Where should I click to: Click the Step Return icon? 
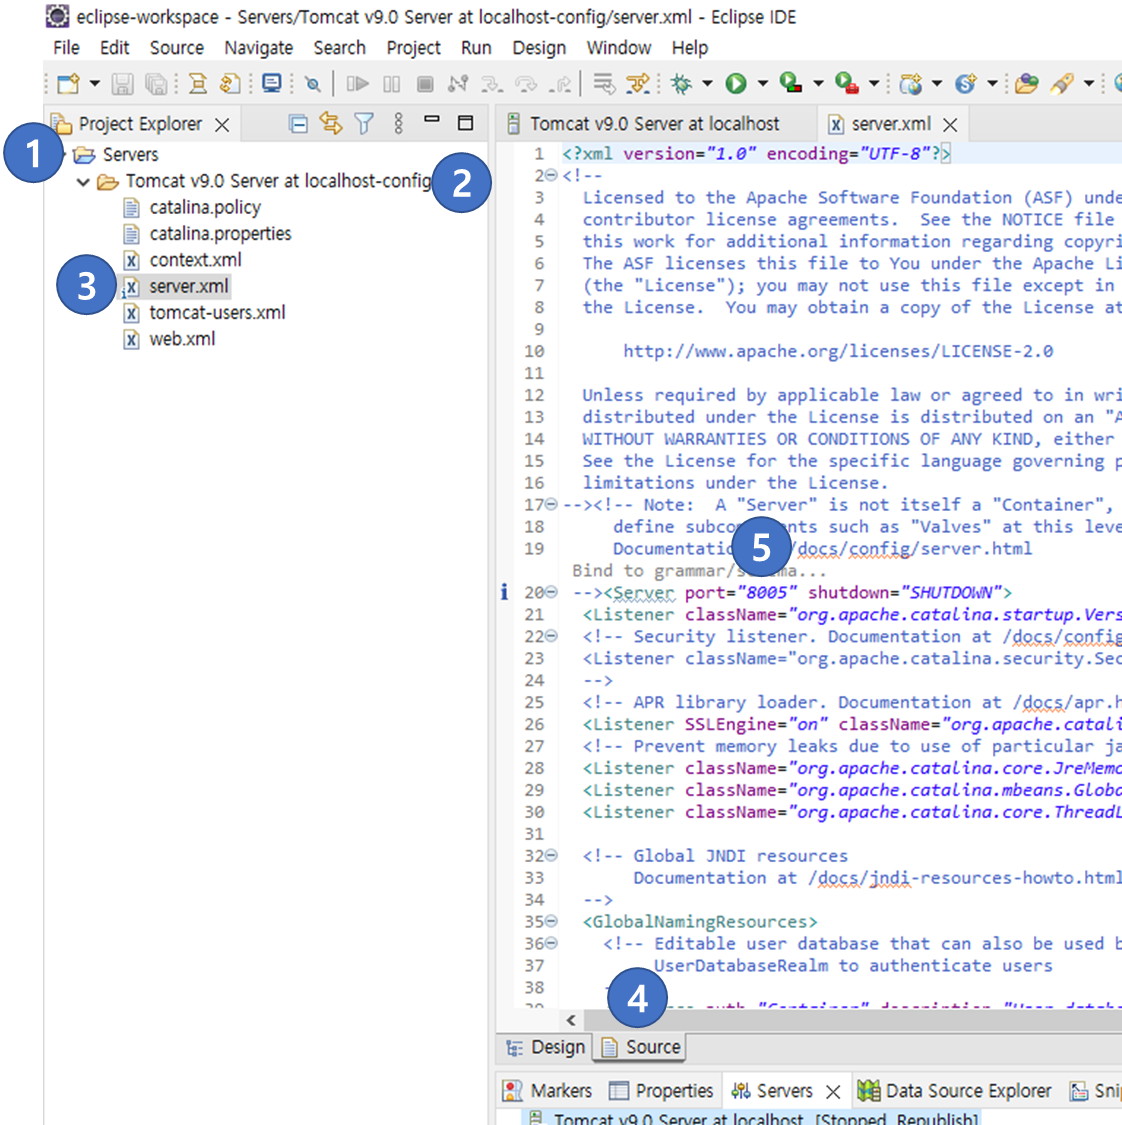[x=560, y=84]
